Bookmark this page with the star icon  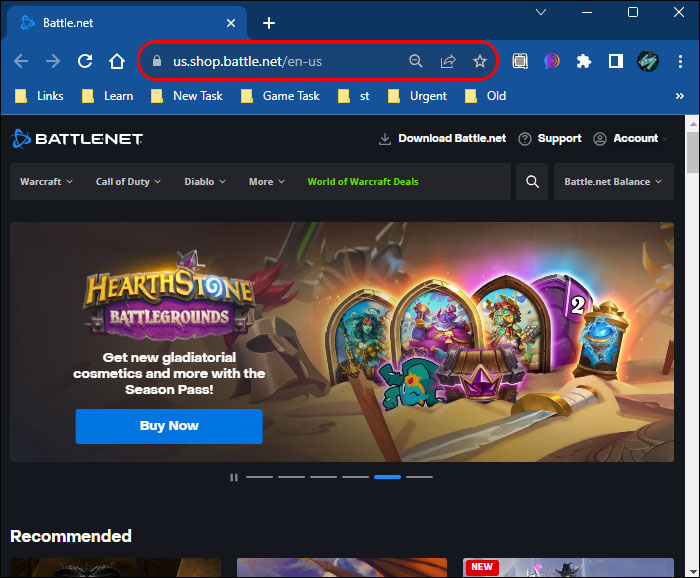click(x=480, y=61)
